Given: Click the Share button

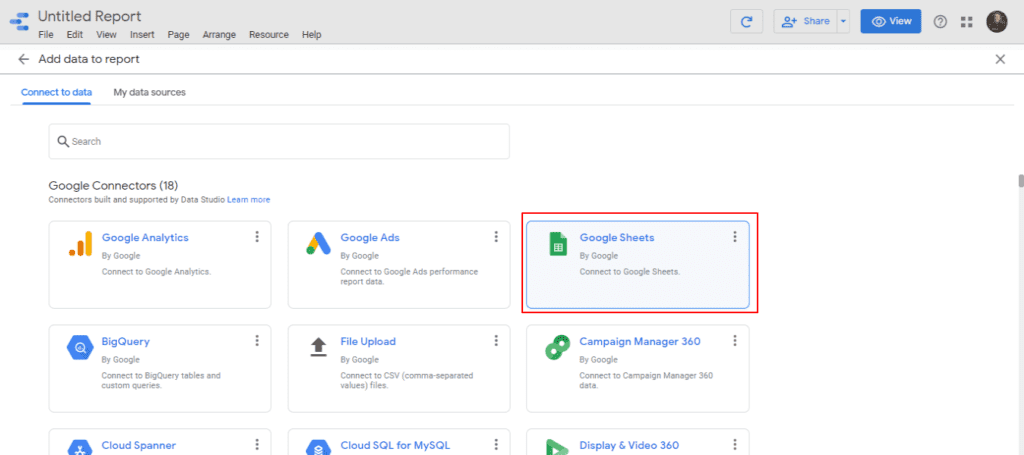Looking at the screenshot, I should coord(805,22).
